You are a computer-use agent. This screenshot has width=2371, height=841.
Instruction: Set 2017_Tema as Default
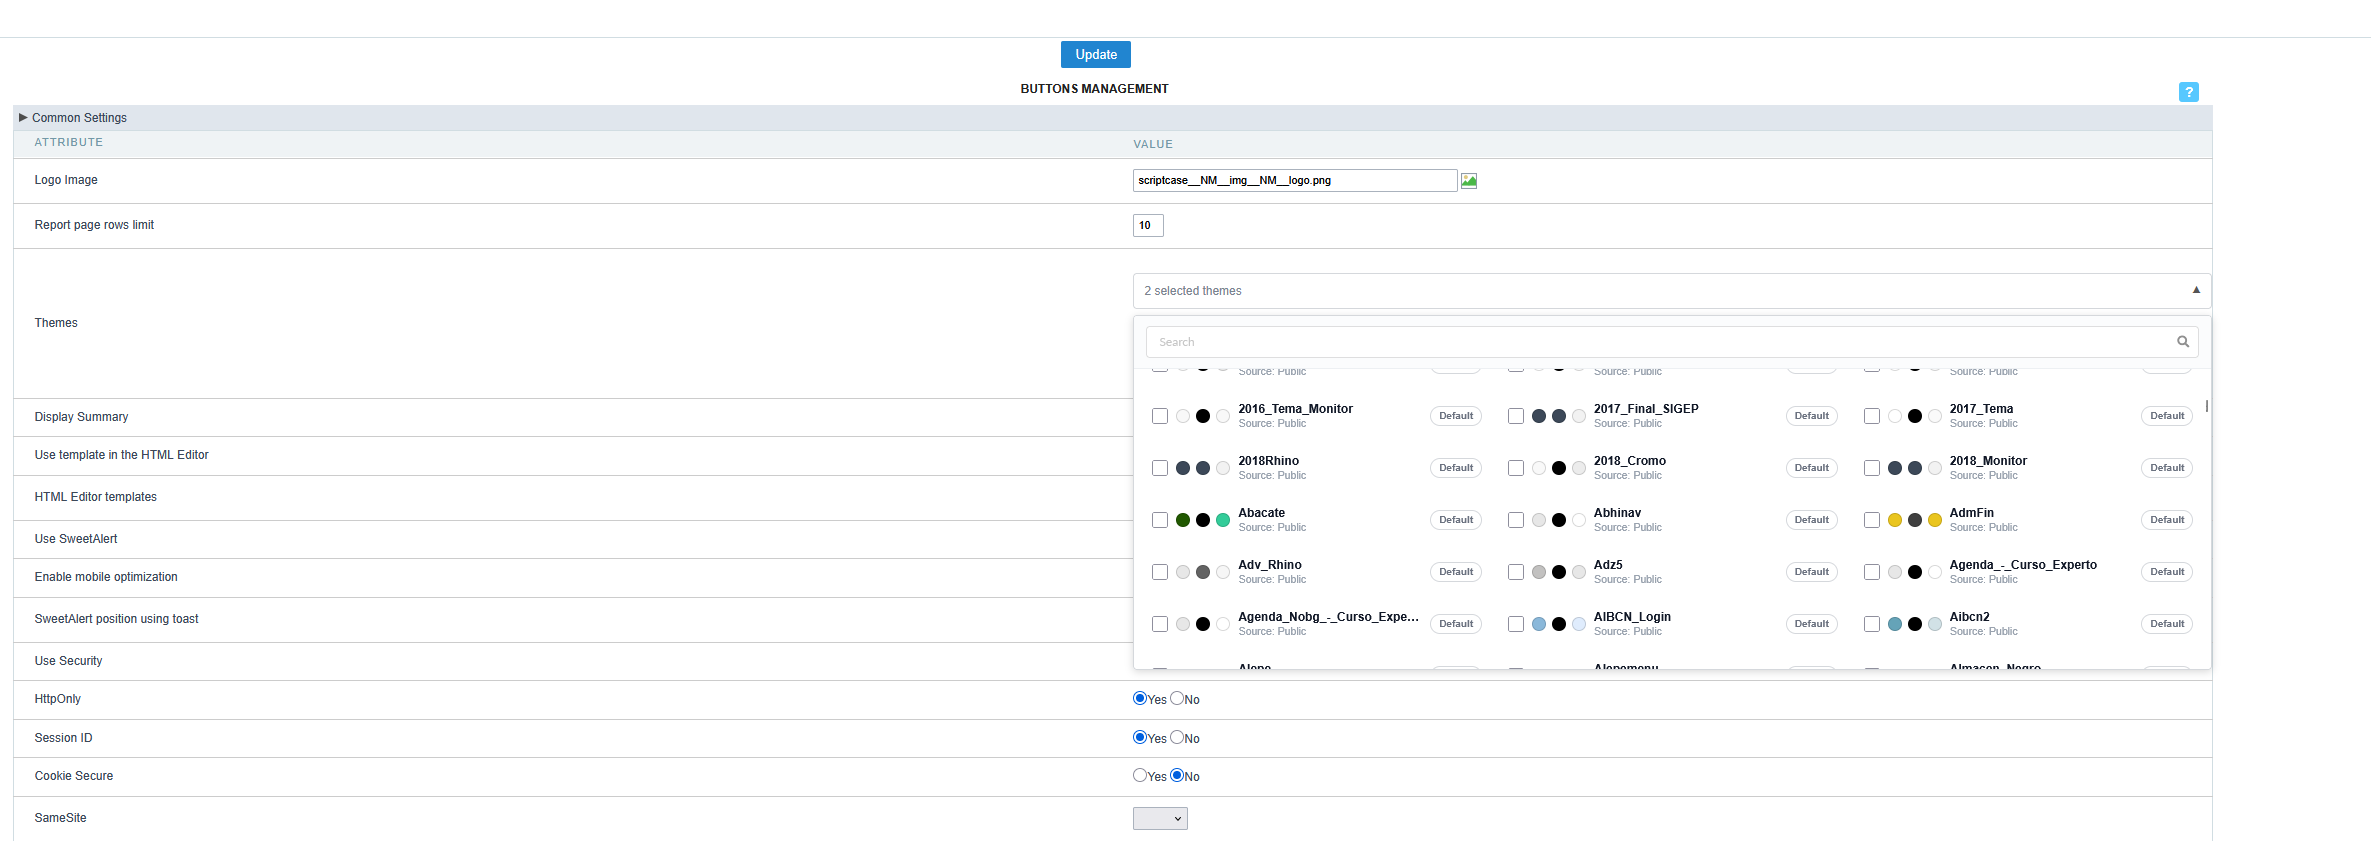coord(2167,416)
